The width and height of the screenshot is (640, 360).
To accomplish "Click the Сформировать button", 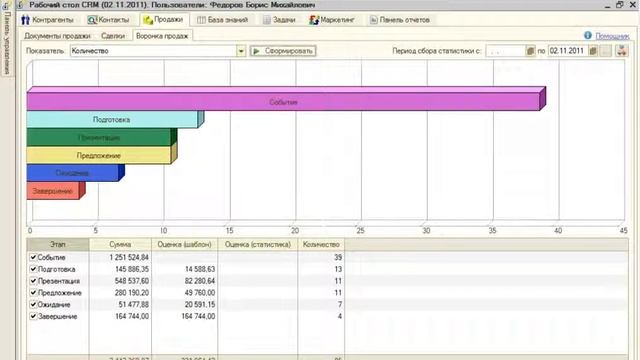I will (x=283, y=51).
